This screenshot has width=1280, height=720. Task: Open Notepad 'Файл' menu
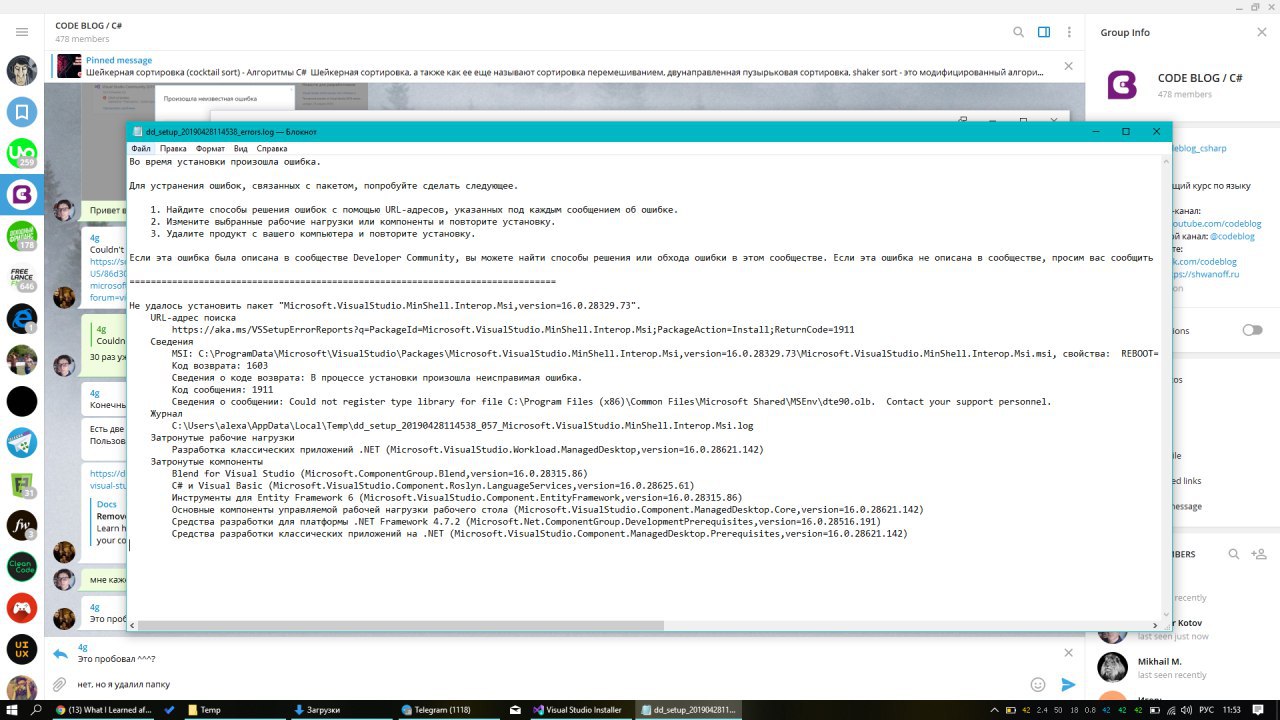tap(140, 148)
